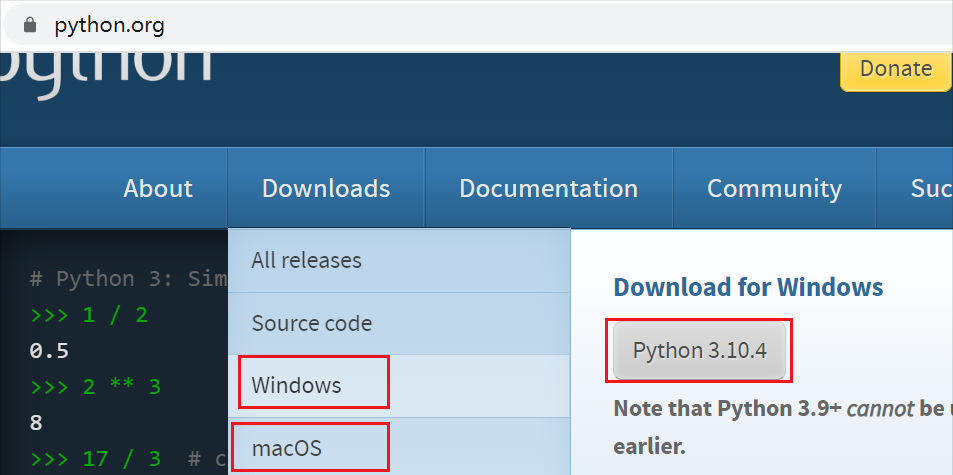Click the ">>> 1 / 2" line in the shell
Image resolution: width=953 pixels, height=475 pixels.
(89, 315)
